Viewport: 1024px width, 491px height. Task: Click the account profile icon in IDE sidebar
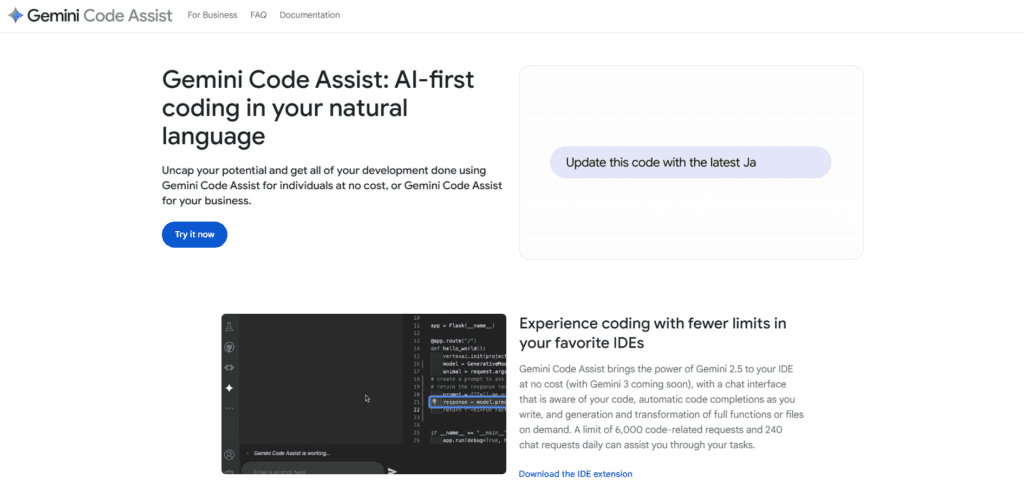[229, 455]
